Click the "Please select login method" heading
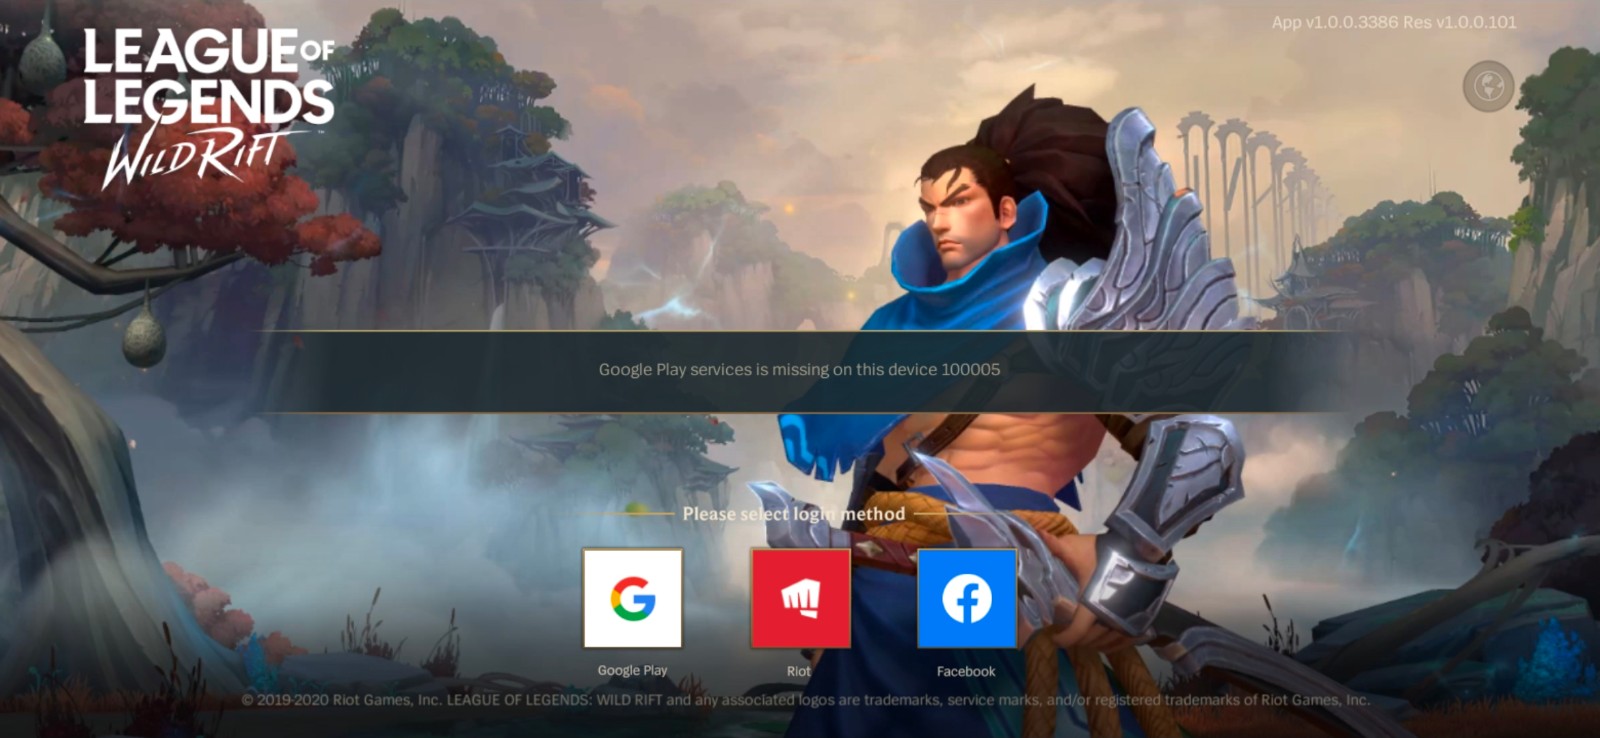This screenshot has height=738, width=1600. tap(793, 514)
